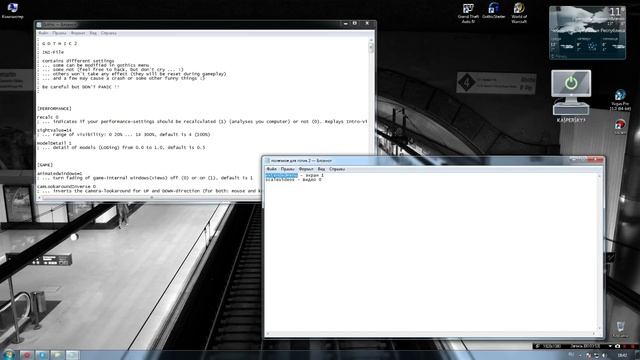Click the "sightValue=14" line in the INI file

click(54, 130)
